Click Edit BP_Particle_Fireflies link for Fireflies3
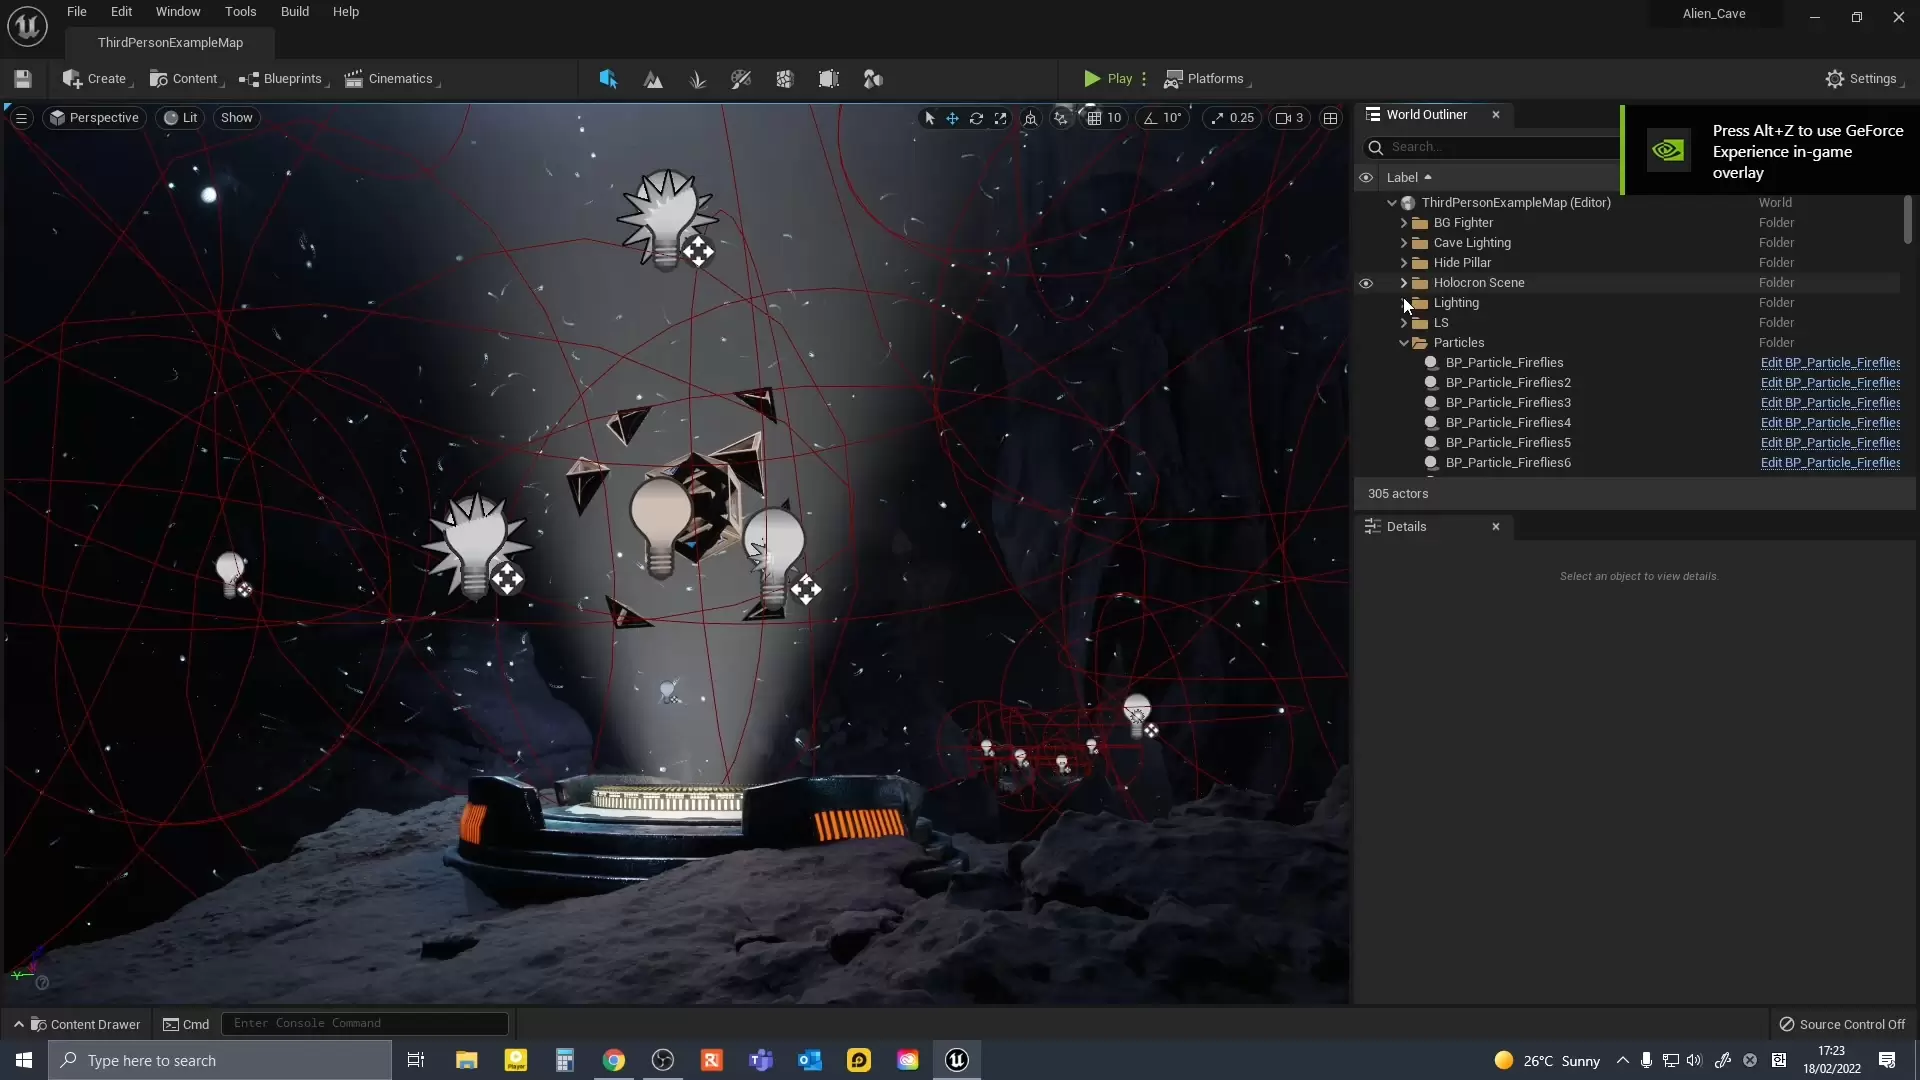The image size is (1920, 1080). [1830, 403]
